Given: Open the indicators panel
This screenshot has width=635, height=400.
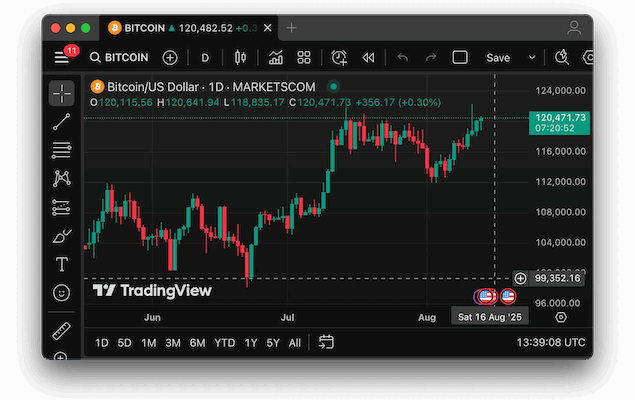Looking at the screenshot, I should (275, 58).
